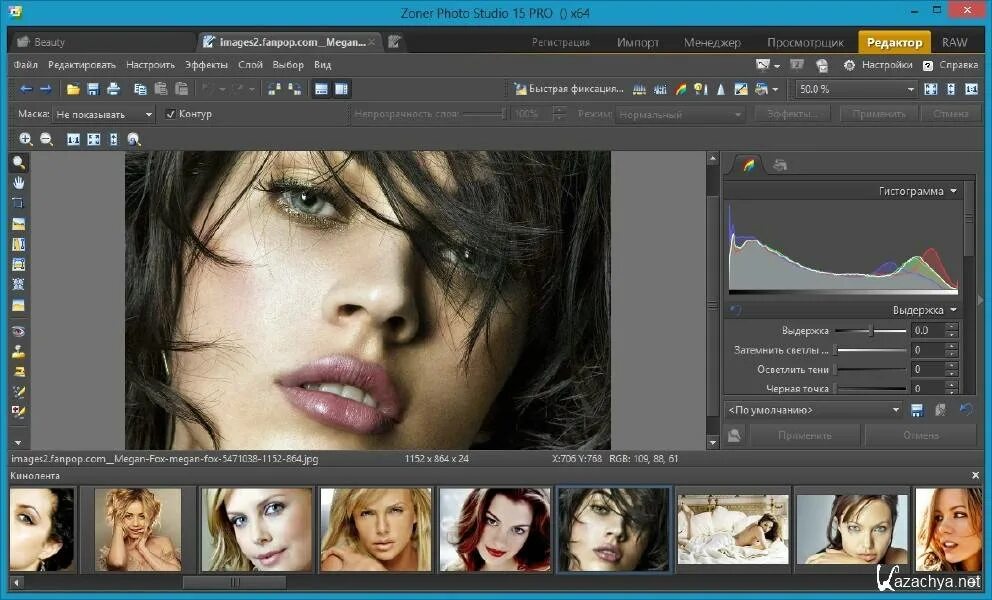Switch to the Менеджер tab
Screen dimensions: 992x600
click(x=712, y=42)
